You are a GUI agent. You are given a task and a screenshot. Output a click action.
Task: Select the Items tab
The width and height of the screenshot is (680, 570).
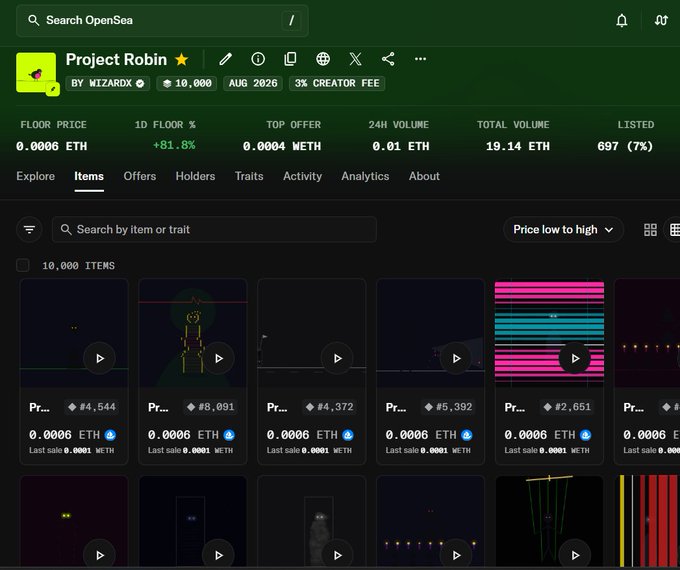[x=89, y=176]
